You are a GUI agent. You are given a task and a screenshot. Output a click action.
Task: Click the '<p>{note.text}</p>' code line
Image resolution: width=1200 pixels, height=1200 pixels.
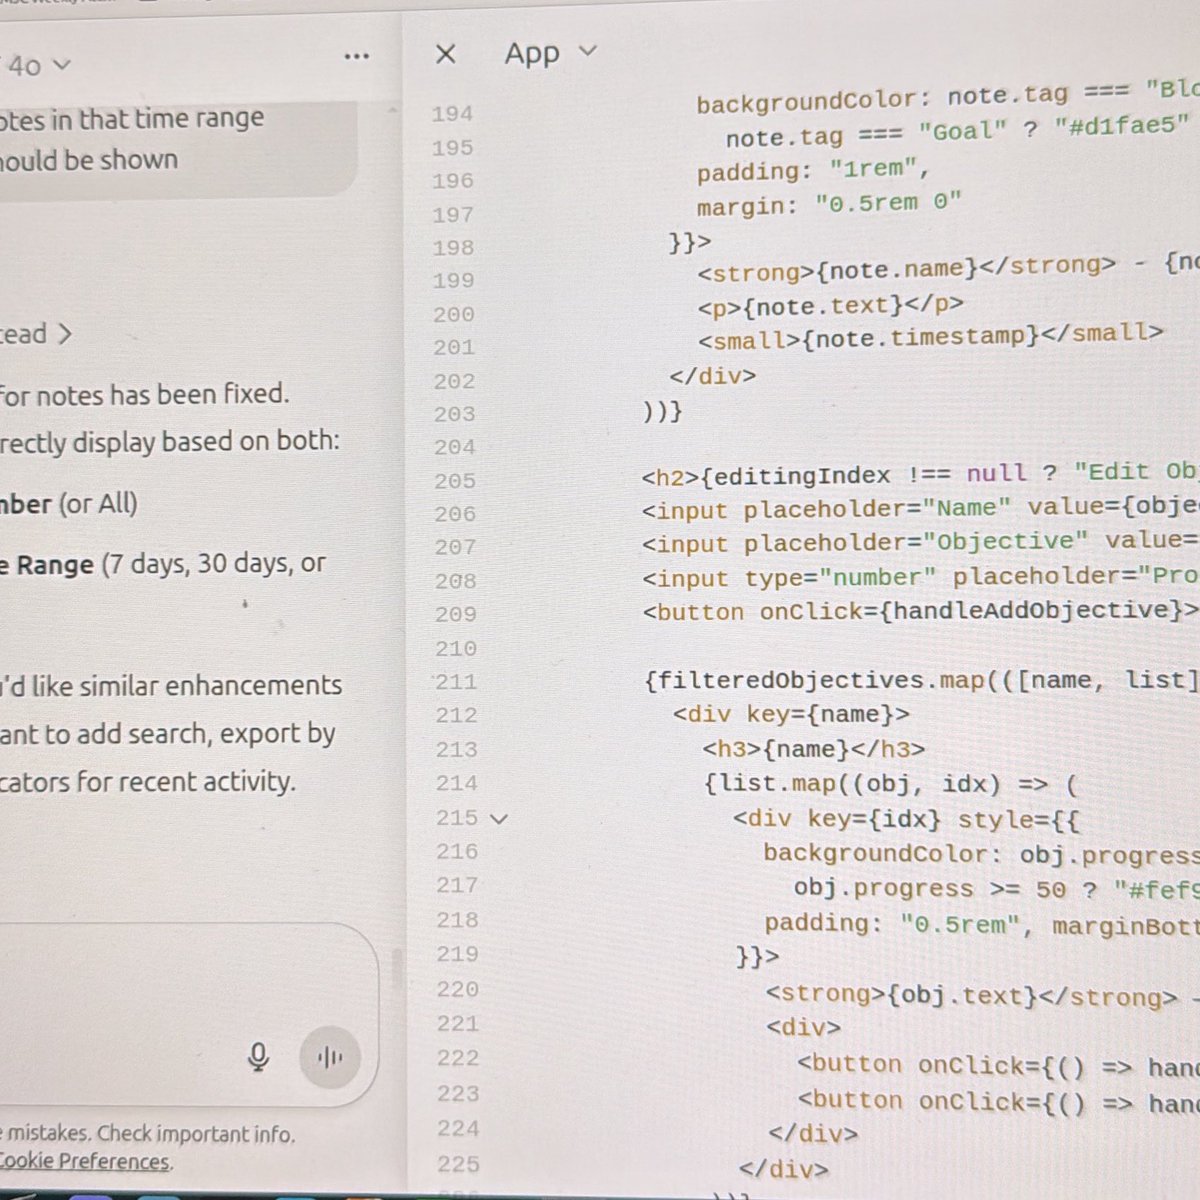[x=831, y=305]
